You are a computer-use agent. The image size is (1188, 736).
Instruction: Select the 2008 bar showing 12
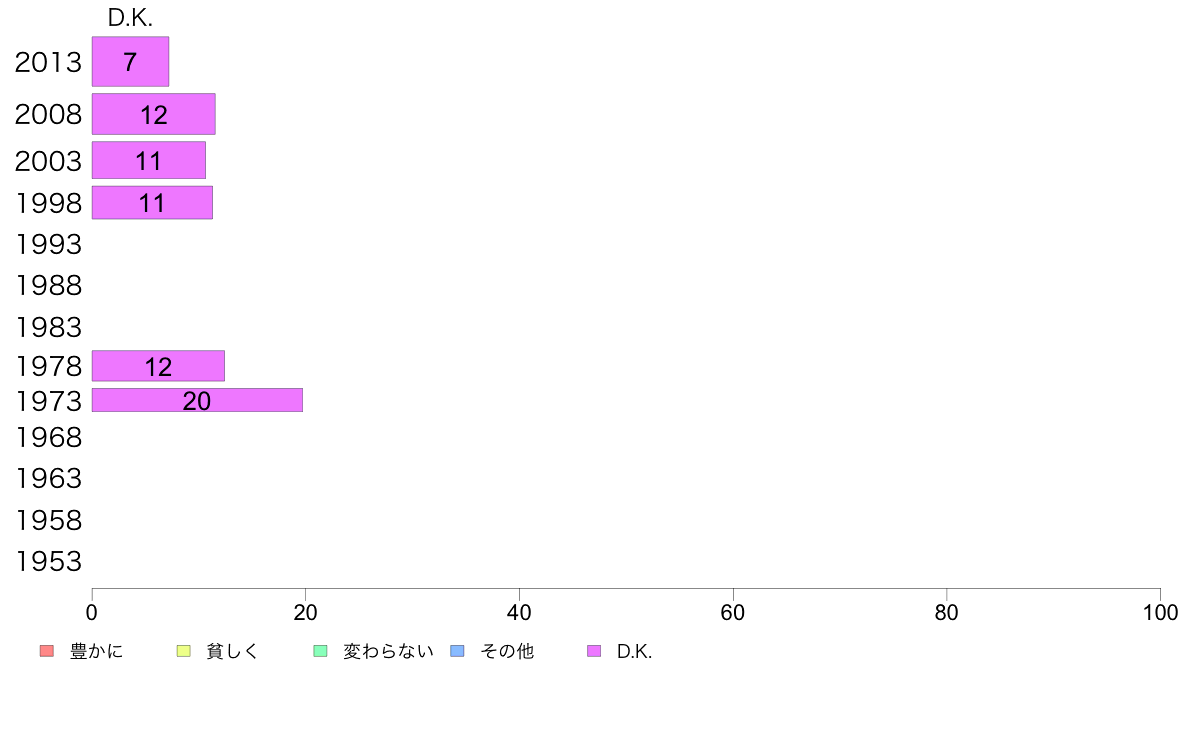(x=154, y=114)
